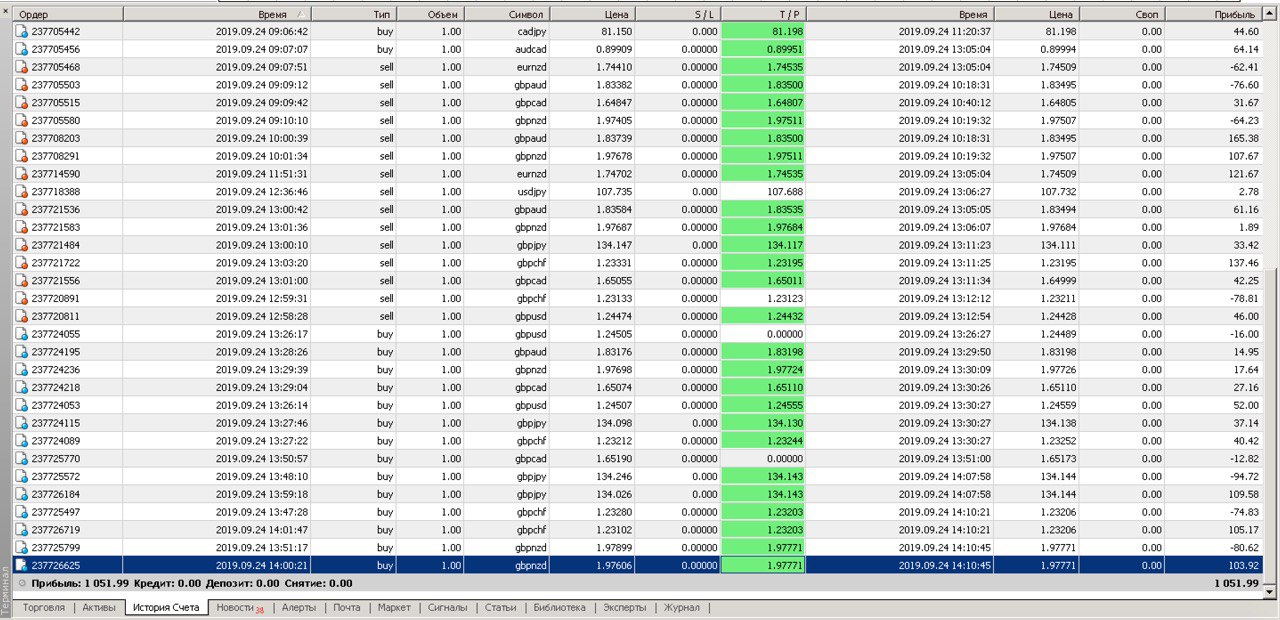The image size is (1280, 620).
Task: Click the icon beside order 237726184
Action: click(x=21, y=494)
